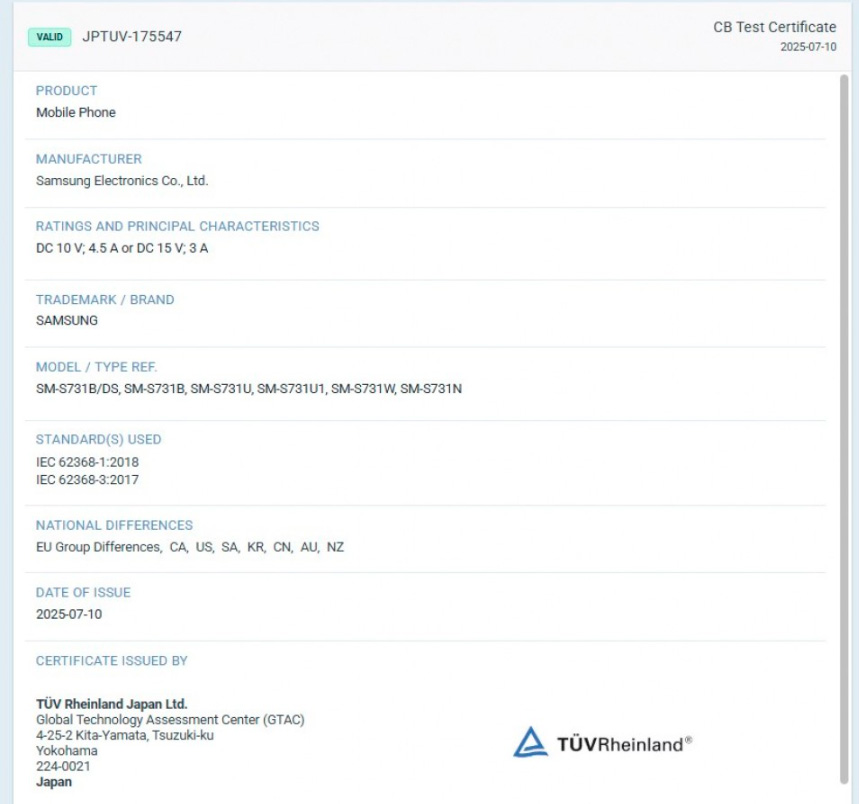This screenshot has height=804, width=859.
Task: Select the Yokohama city line
Action: coord(67,751)
